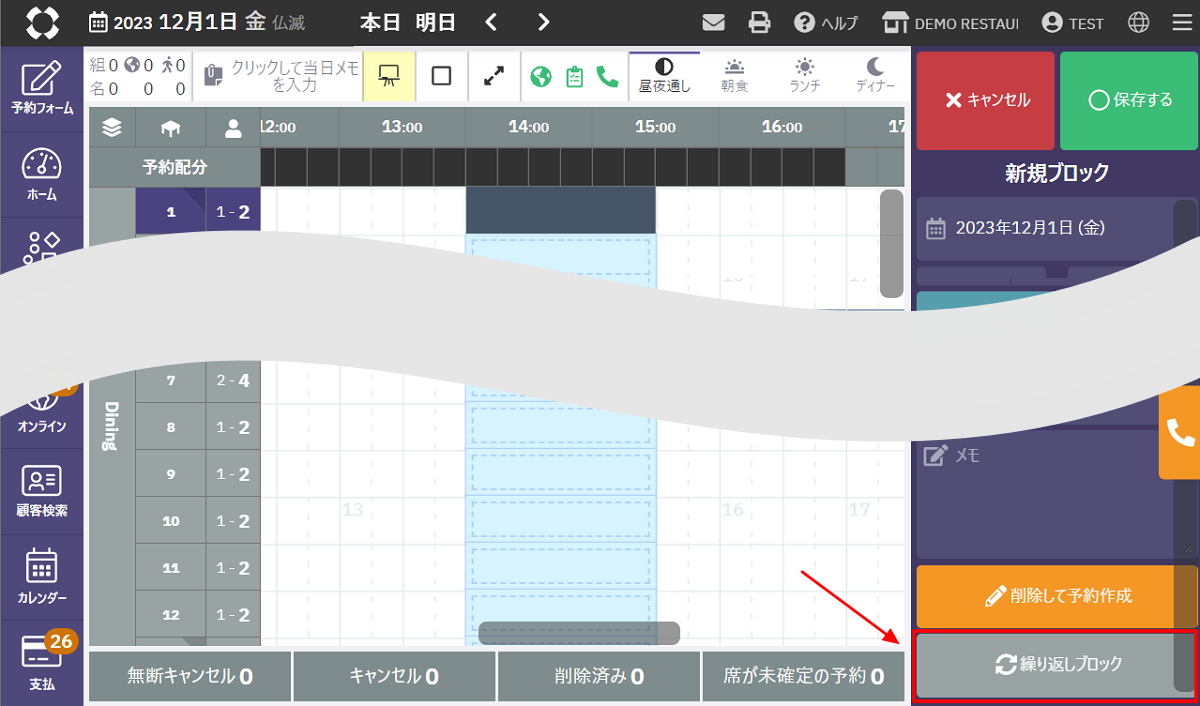Viewport: 1200px width, 706px height.
Task: Click the envelope mail icon
Action: tap(713, 23)
